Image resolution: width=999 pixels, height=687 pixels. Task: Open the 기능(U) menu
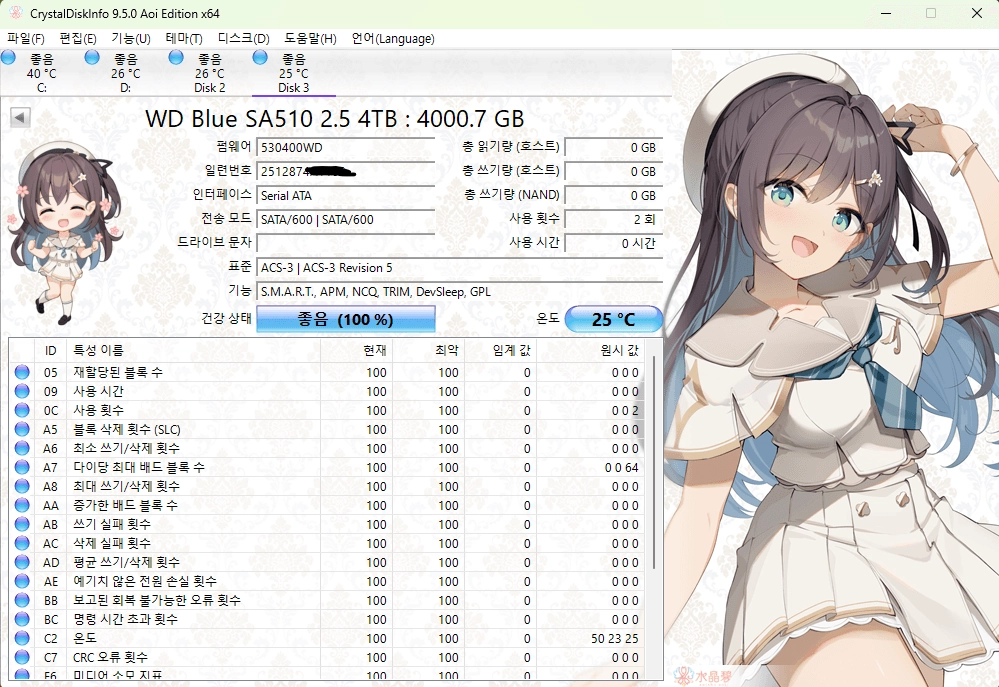(131, 38)
